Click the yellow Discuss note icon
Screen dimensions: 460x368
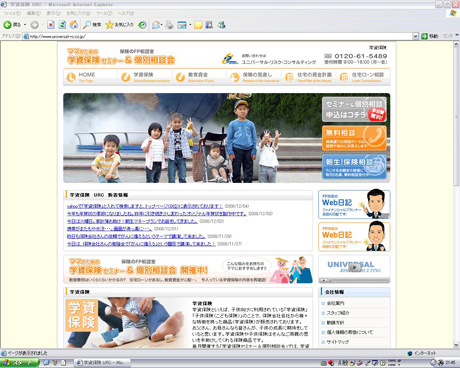click(198, 25)
